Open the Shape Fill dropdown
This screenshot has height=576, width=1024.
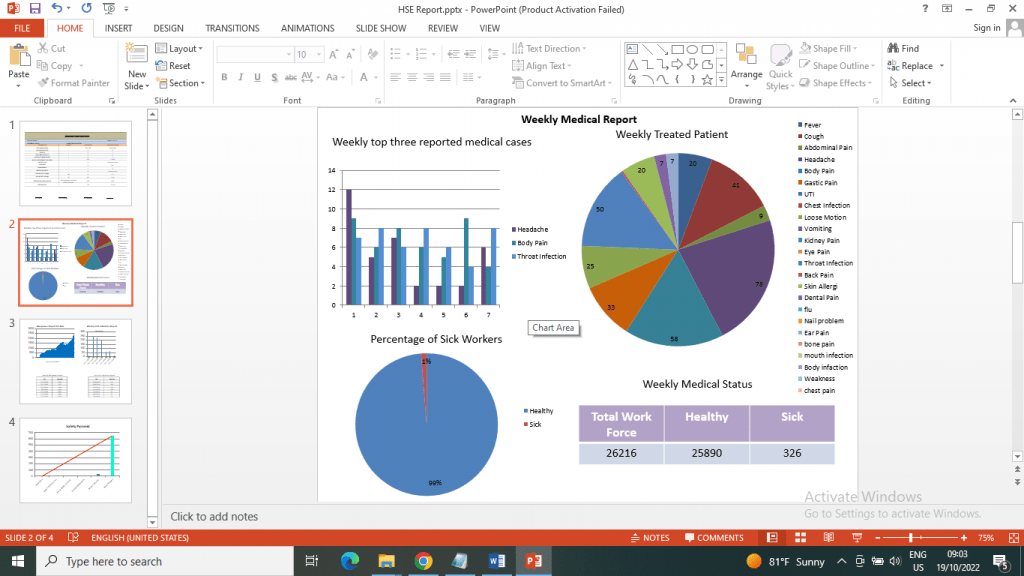[x=829, y=48]
